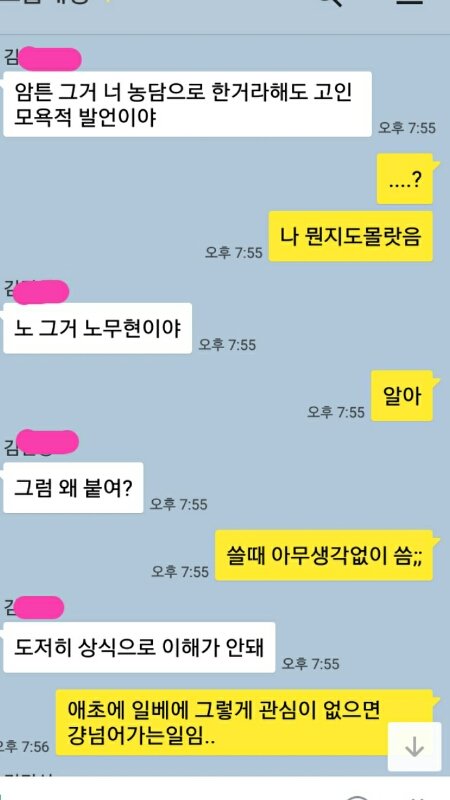Jump to latest message with down arrow
Viewport: 450px width, 800px height.
point(414,747)
